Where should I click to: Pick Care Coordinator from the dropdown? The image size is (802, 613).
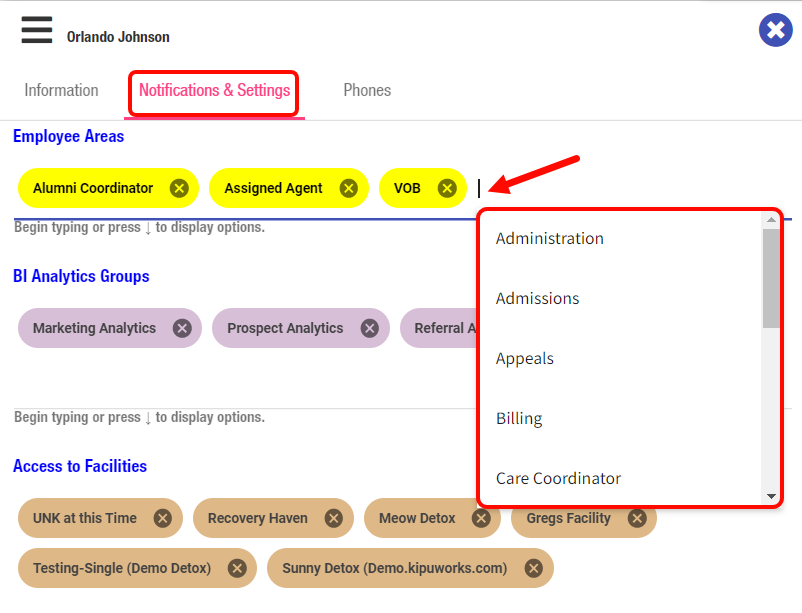pos(558,478)
